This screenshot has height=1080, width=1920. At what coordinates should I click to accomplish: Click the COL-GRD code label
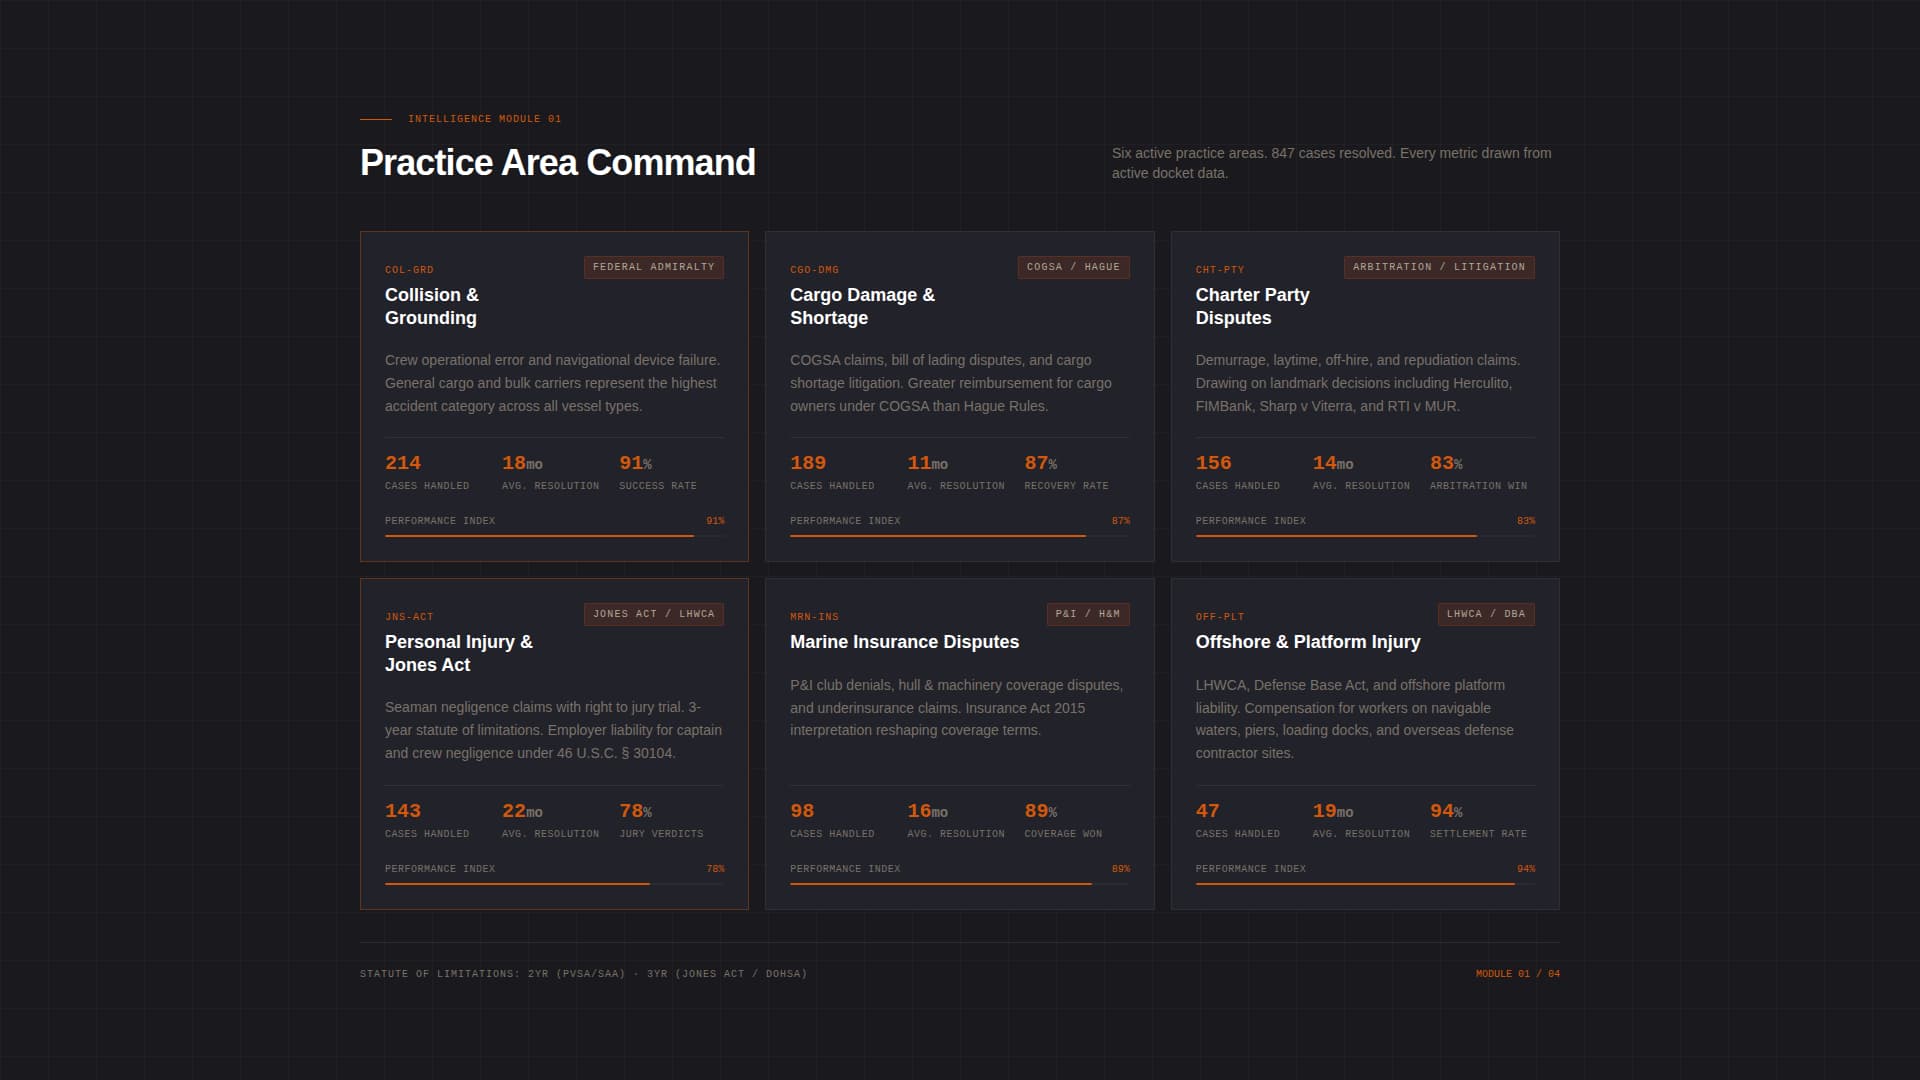click(409, 269)
